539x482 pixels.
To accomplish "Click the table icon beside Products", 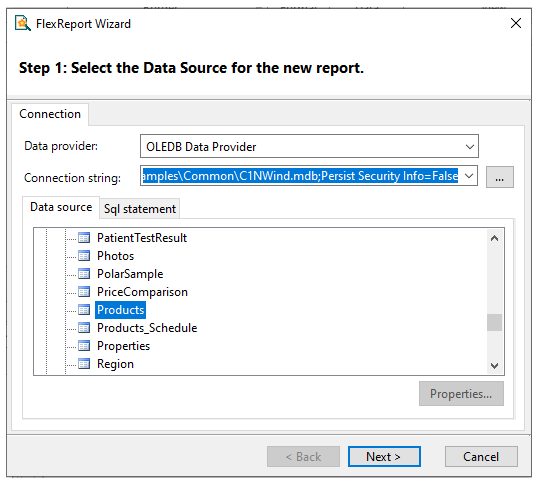I will (x=84, y=310).
